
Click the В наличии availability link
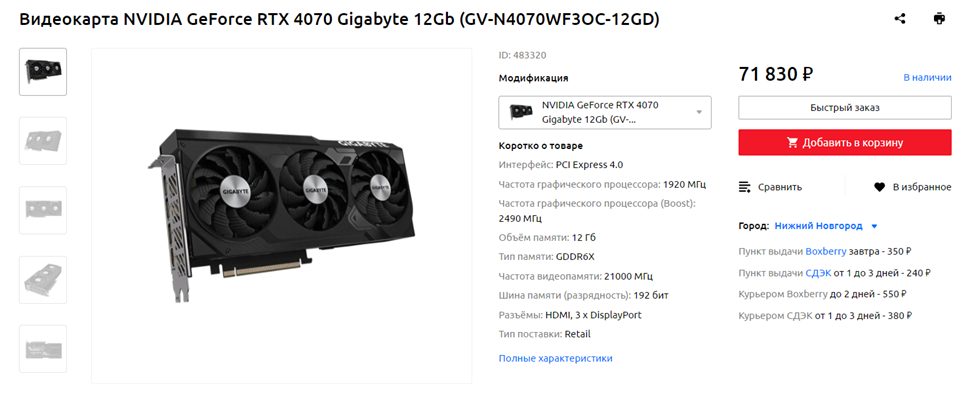927,78
